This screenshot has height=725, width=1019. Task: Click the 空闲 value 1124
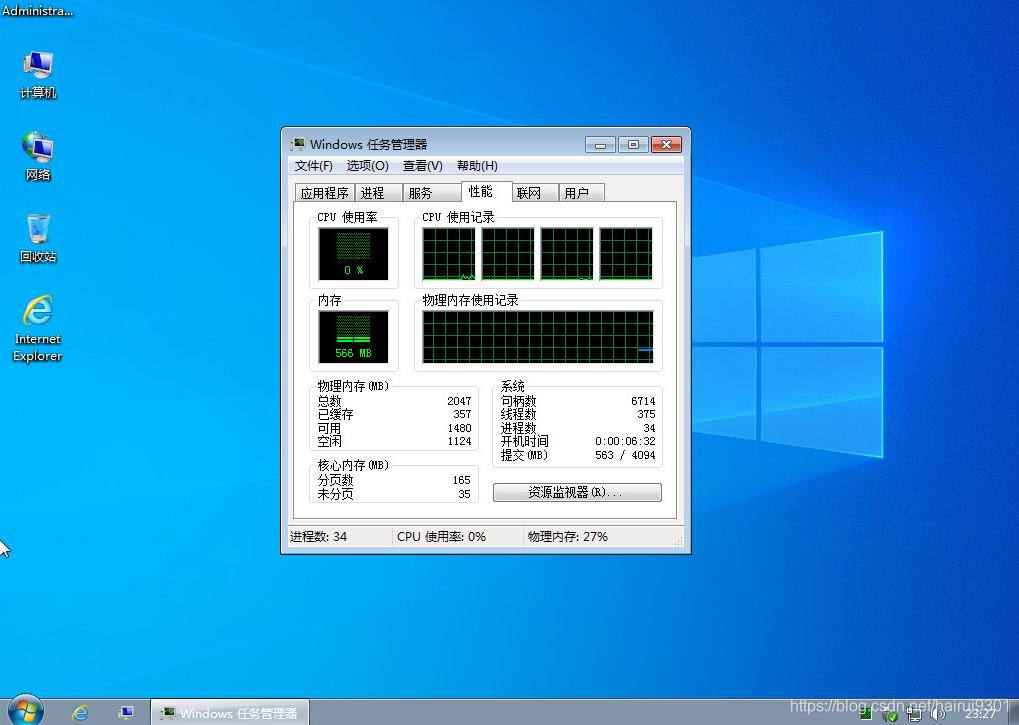[x=459, y=442]
